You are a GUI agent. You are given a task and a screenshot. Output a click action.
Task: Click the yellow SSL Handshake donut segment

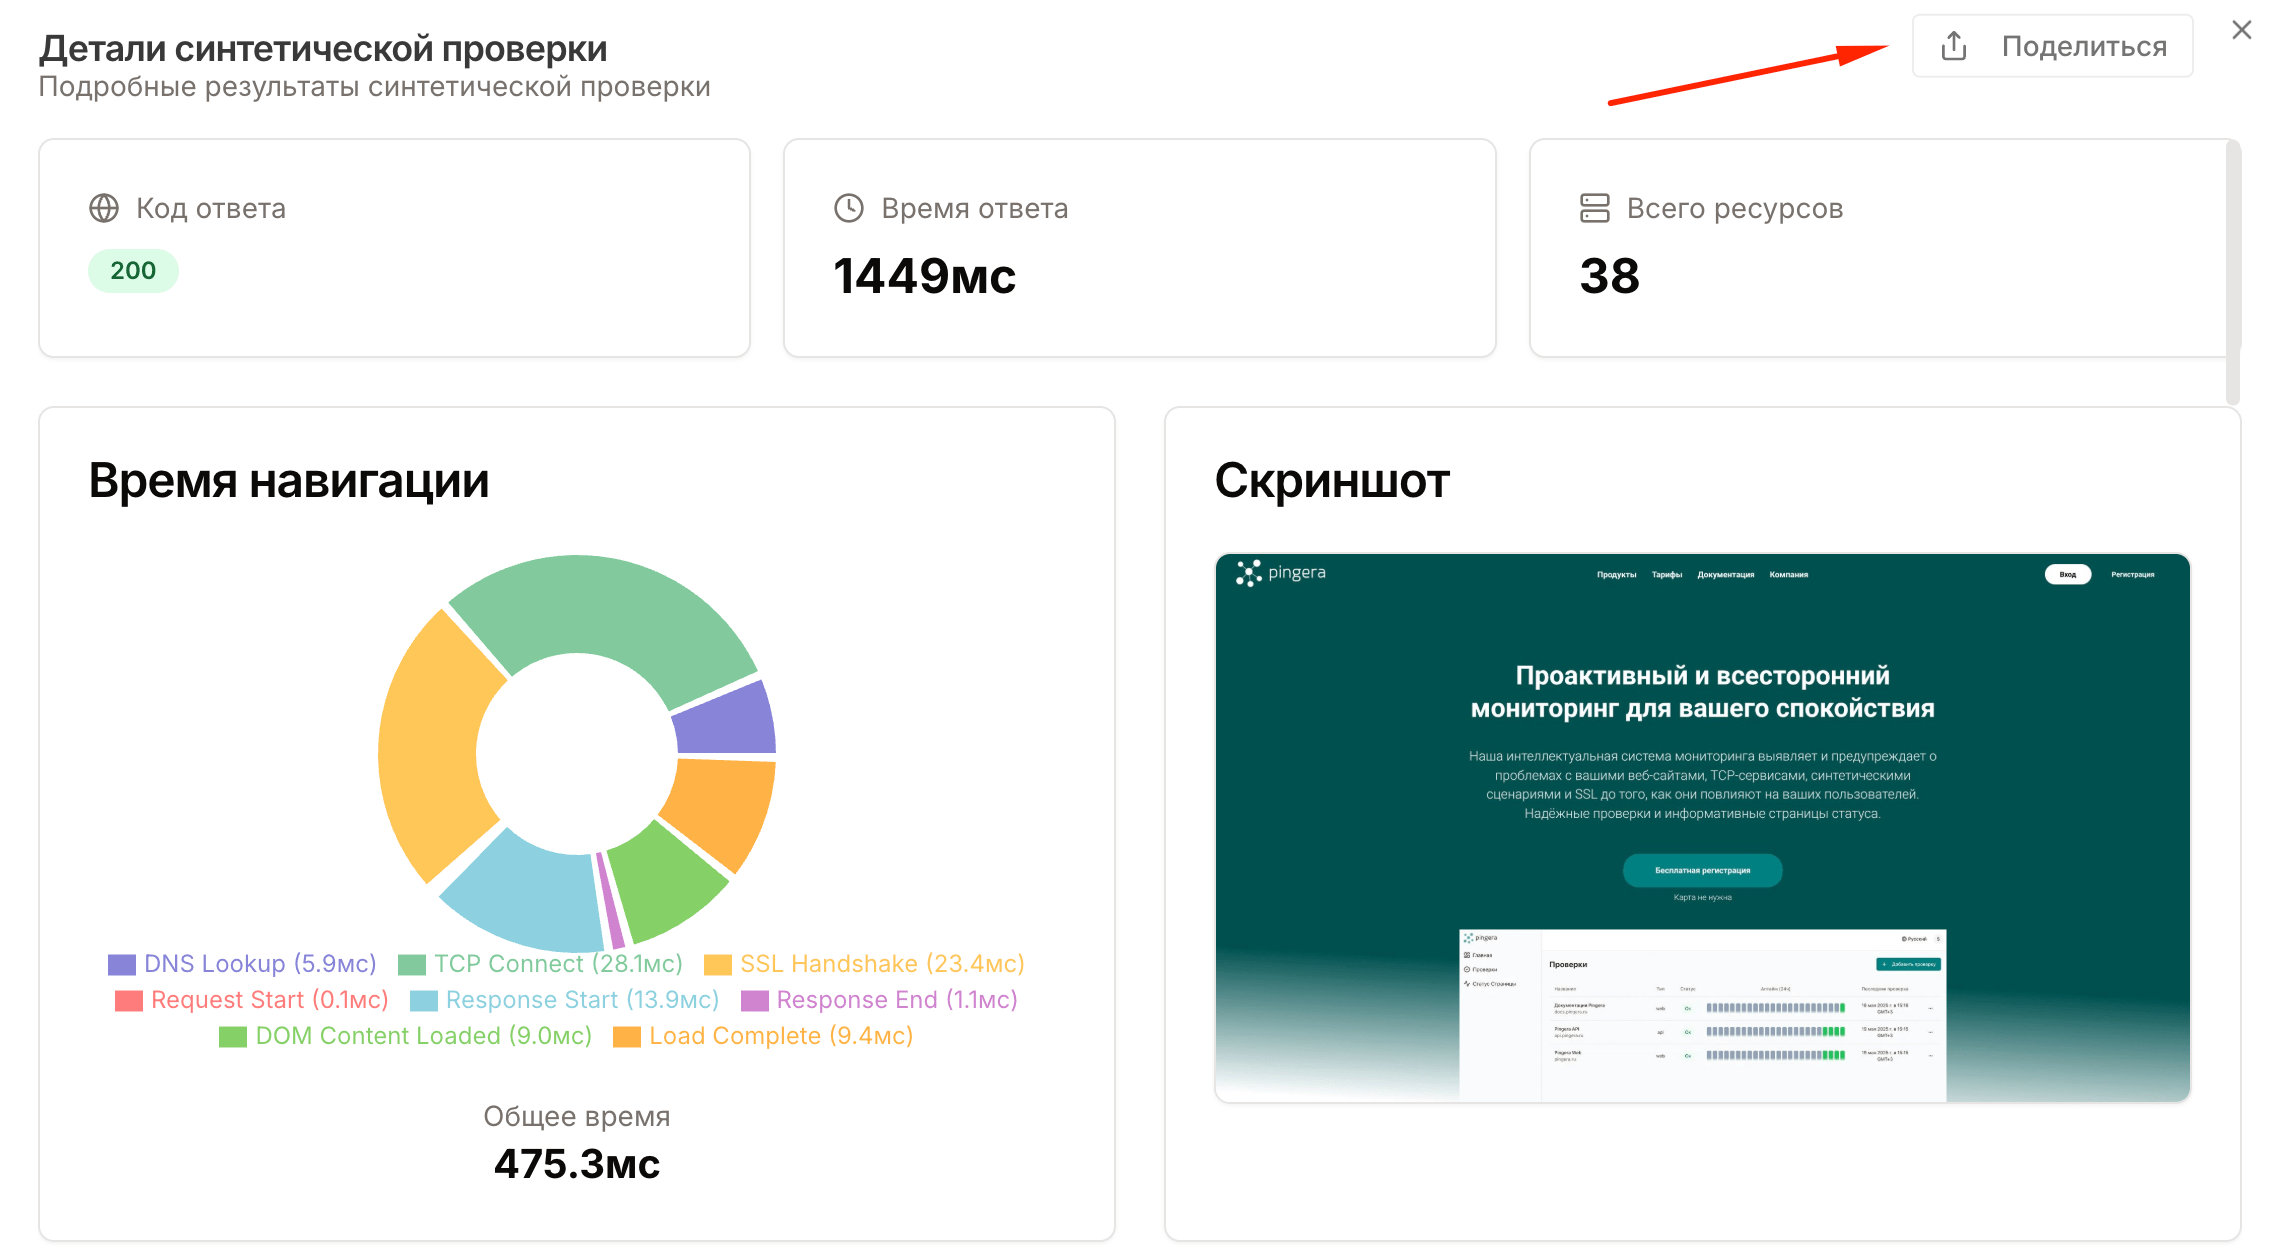(430, 745)
